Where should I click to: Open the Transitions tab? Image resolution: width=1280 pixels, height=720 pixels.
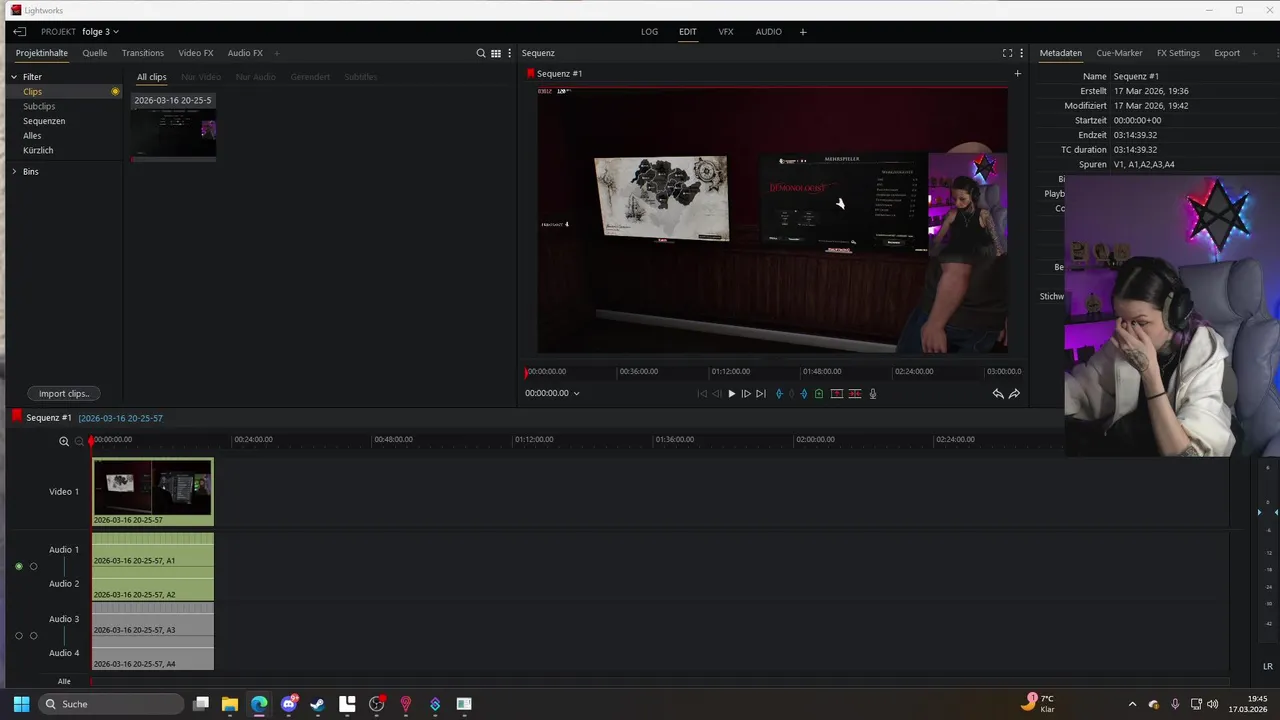tap(143, 53)
